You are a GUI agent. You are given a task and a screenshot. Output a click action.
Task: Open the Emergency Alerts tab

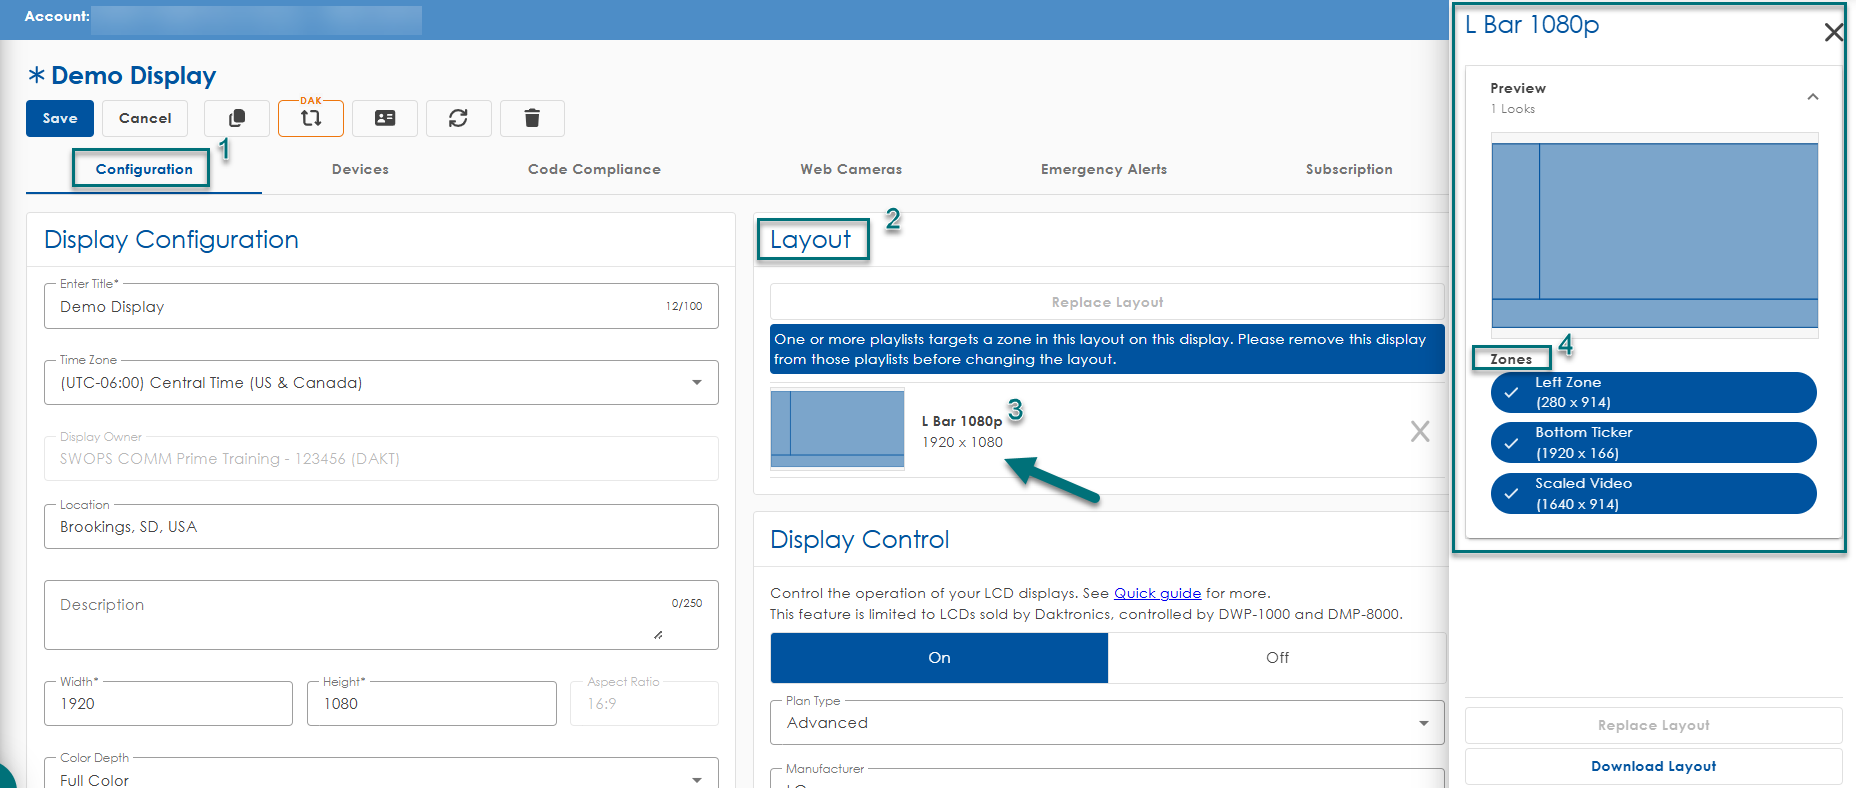point(1103,169)
